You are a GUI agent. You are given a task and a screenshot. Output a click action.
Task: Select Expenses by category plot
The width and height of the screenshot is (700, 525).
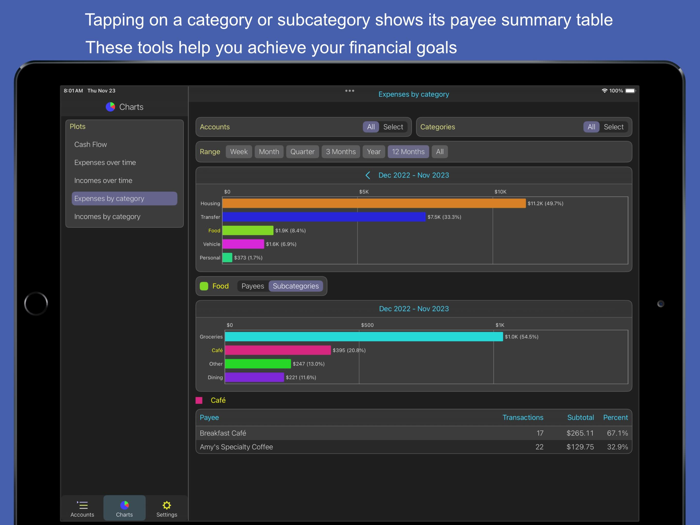pyautogui.click(x=124, y=199)
